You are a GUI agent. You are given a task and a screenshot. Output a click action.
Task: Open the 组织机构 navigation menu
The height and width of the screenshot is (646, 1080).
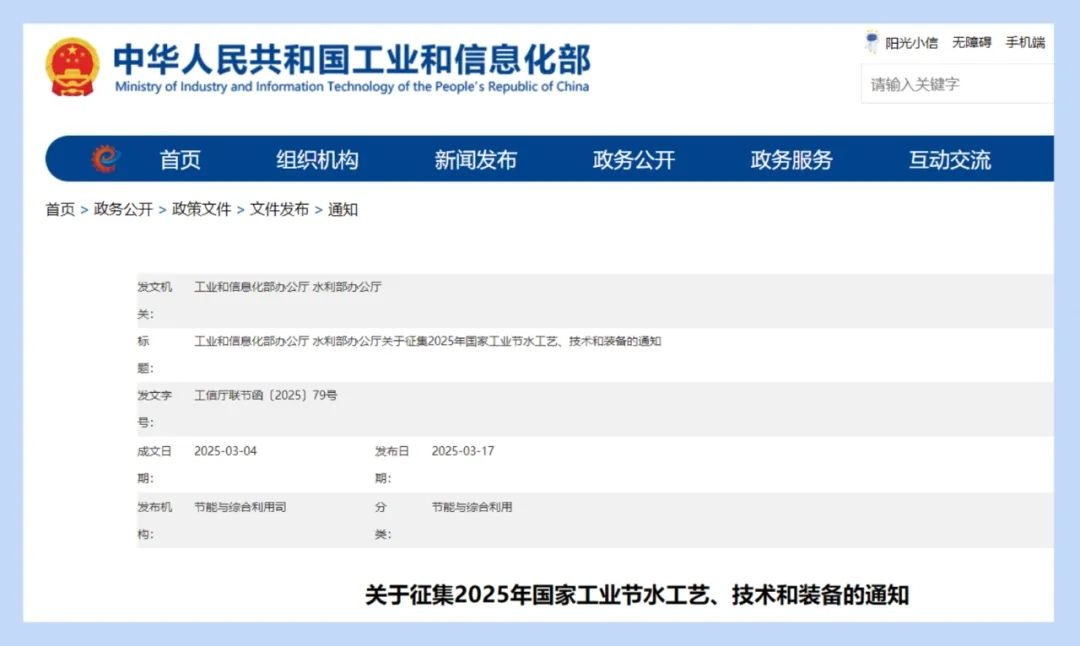[317, 160]
